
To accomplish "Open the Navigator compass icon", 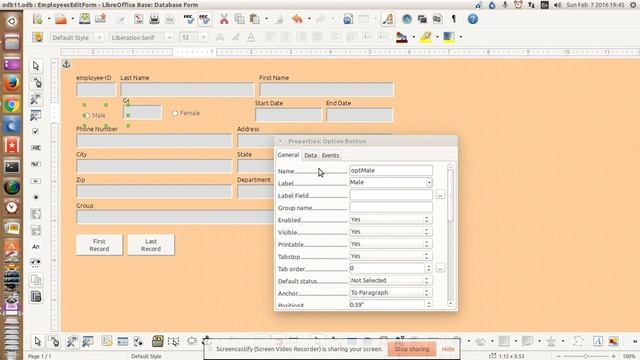I will tap(407, 19).
